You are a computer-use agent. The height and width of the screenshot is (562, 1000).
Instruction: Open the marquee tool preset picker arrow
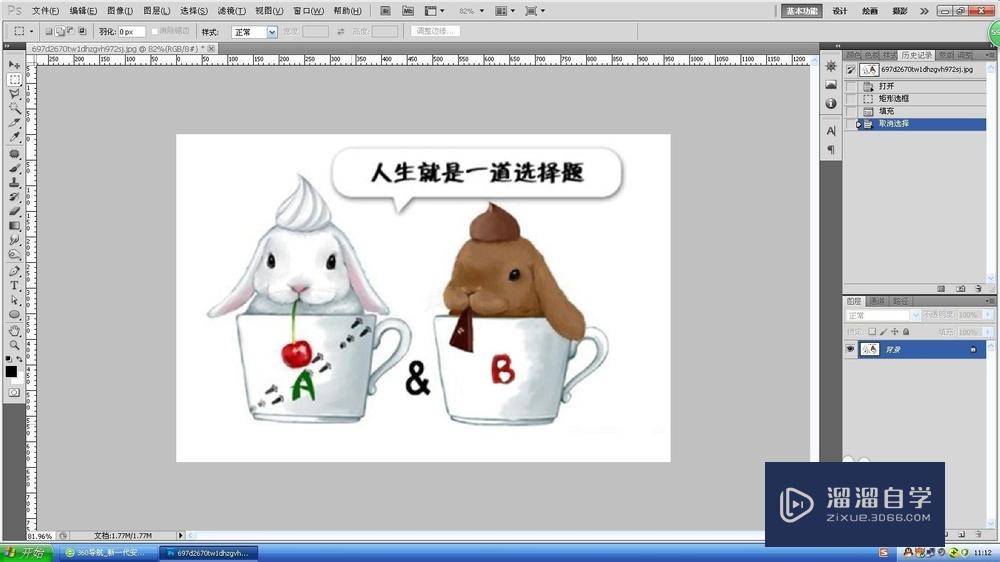point(31,31)
